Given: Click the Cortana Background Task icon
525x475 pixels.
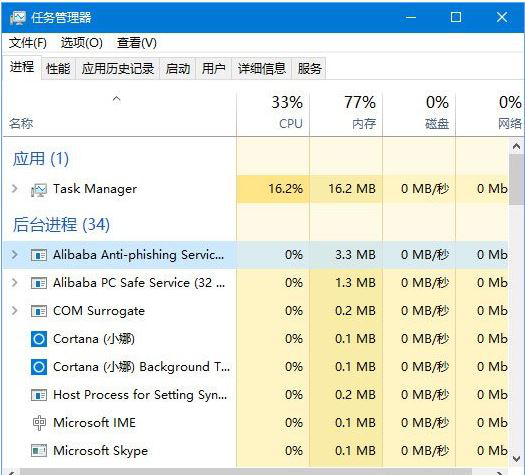Looking at the screenshot, I should pyautogui.click(x=39, y=367).
